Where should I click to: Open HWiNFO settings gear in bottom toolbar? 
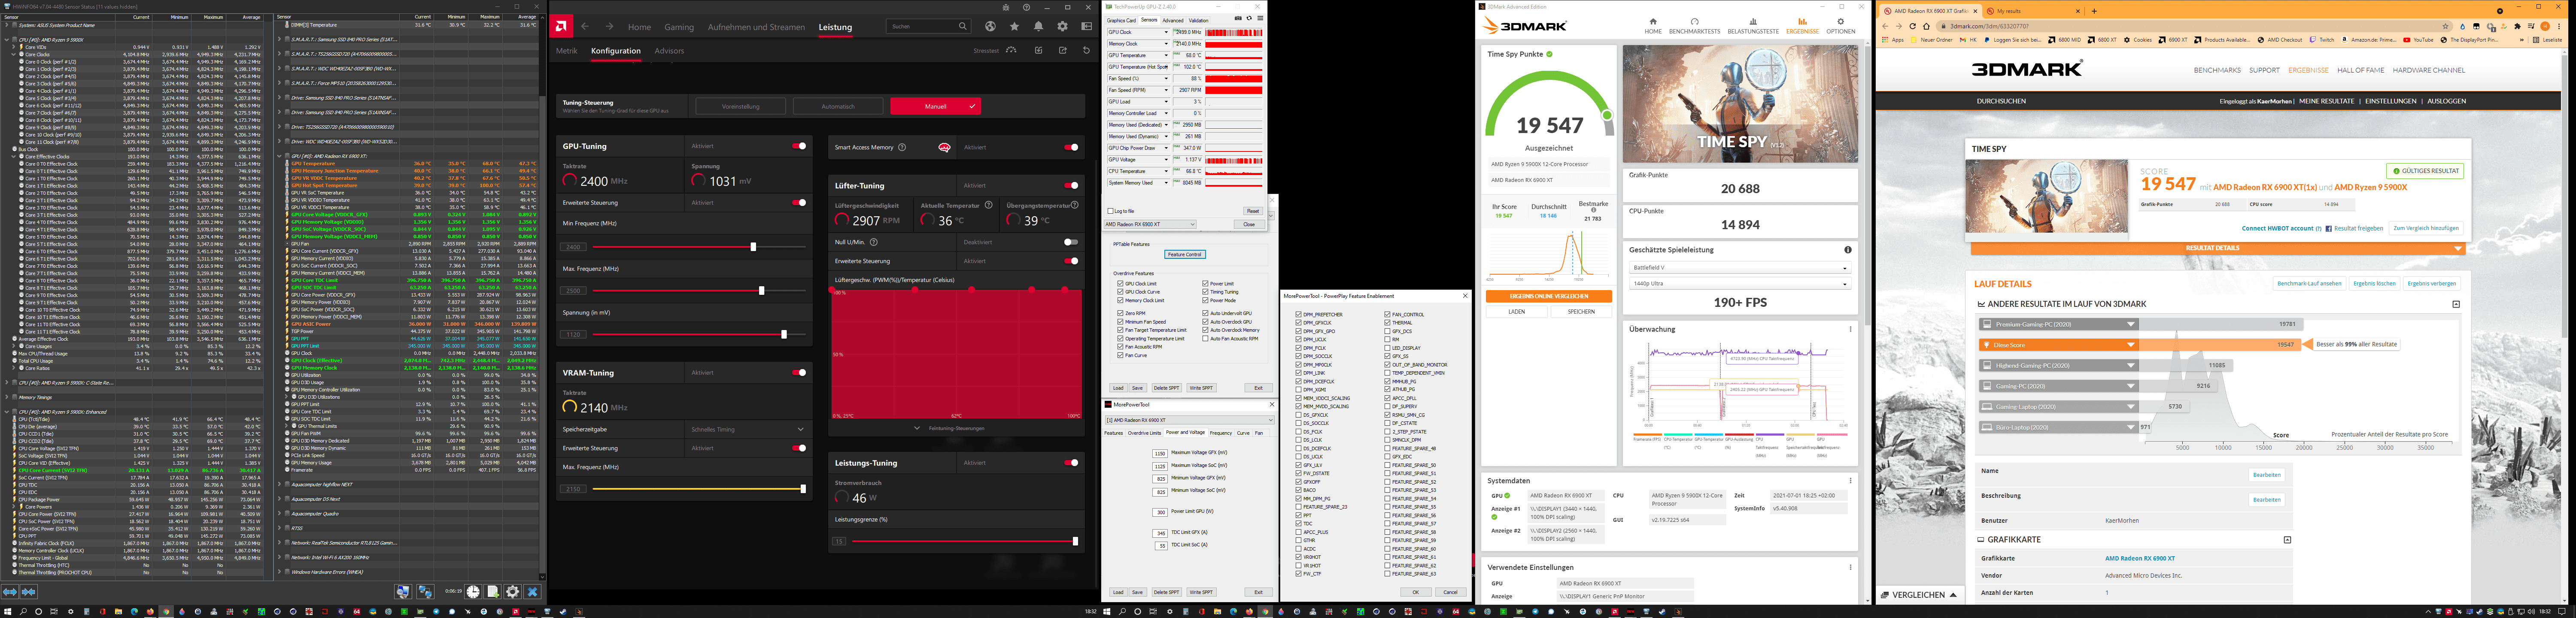tap(512, 592)
